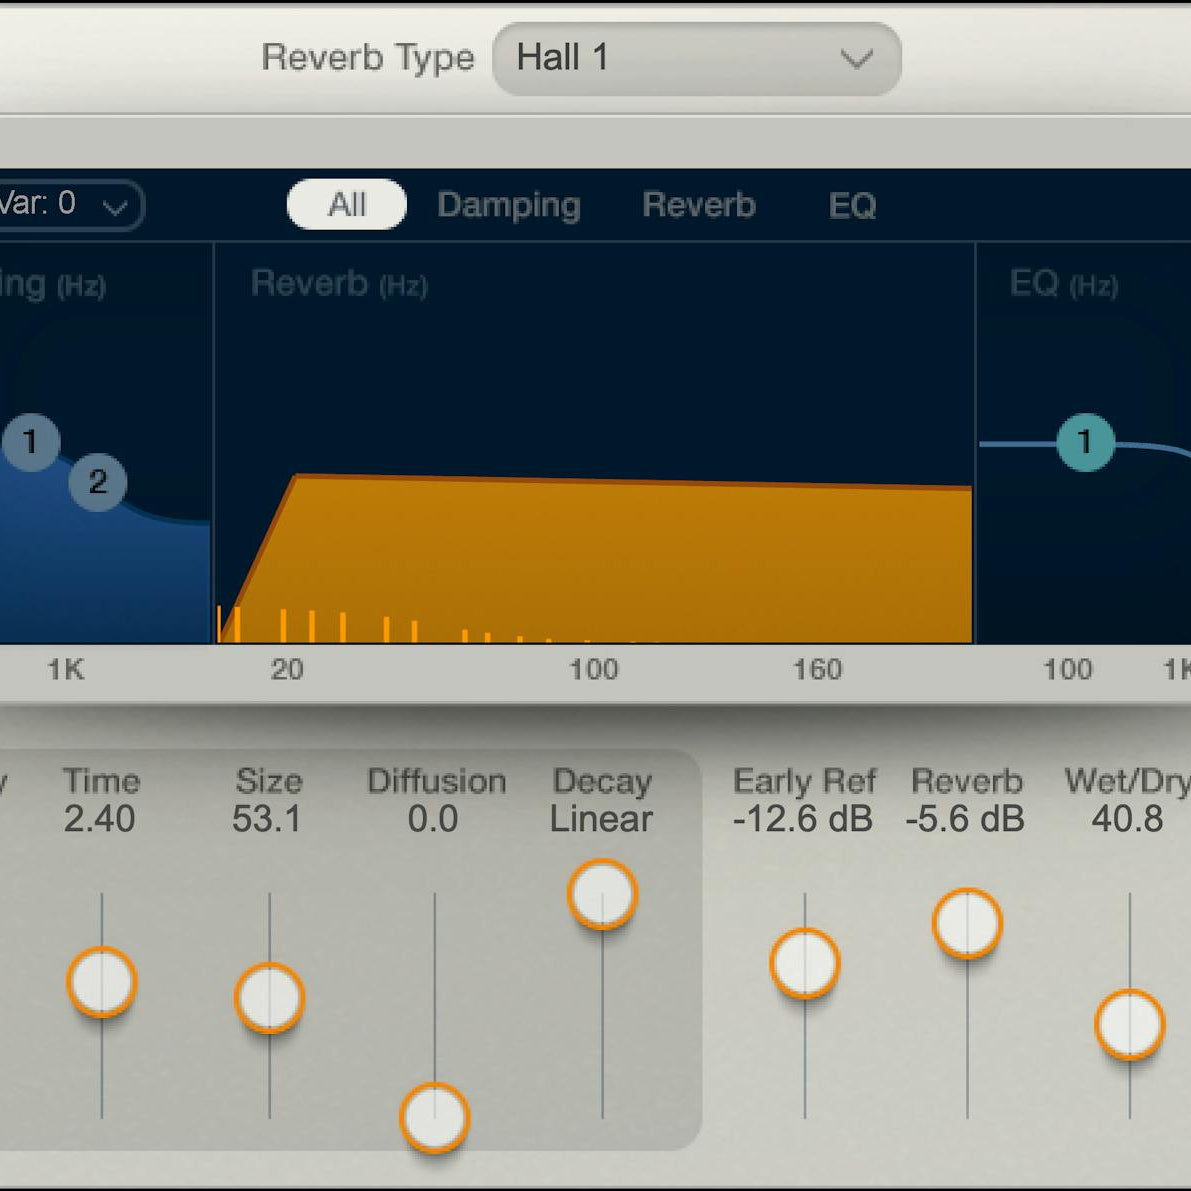Image resolution: width=1191 pixels, height=1191 pixels.
Task: Open the EQ tab
Action: click(x=852, y=205)
